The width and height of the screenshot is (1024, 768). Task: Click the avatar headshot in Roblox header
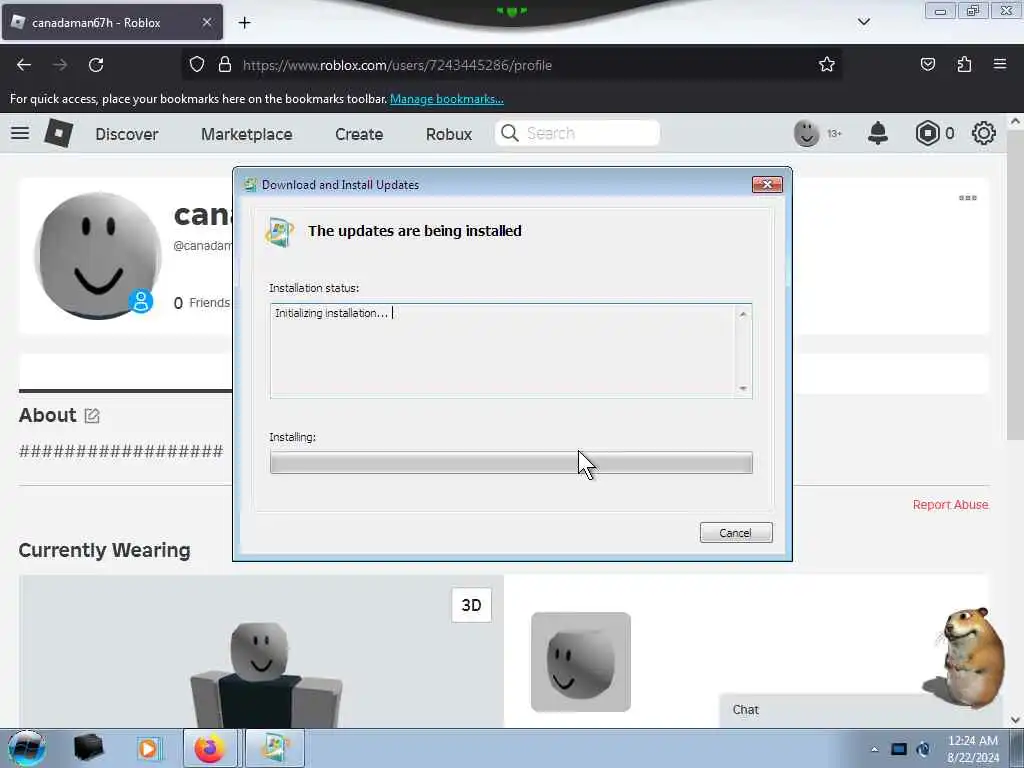pyautogui.click(x=807, y=133)
